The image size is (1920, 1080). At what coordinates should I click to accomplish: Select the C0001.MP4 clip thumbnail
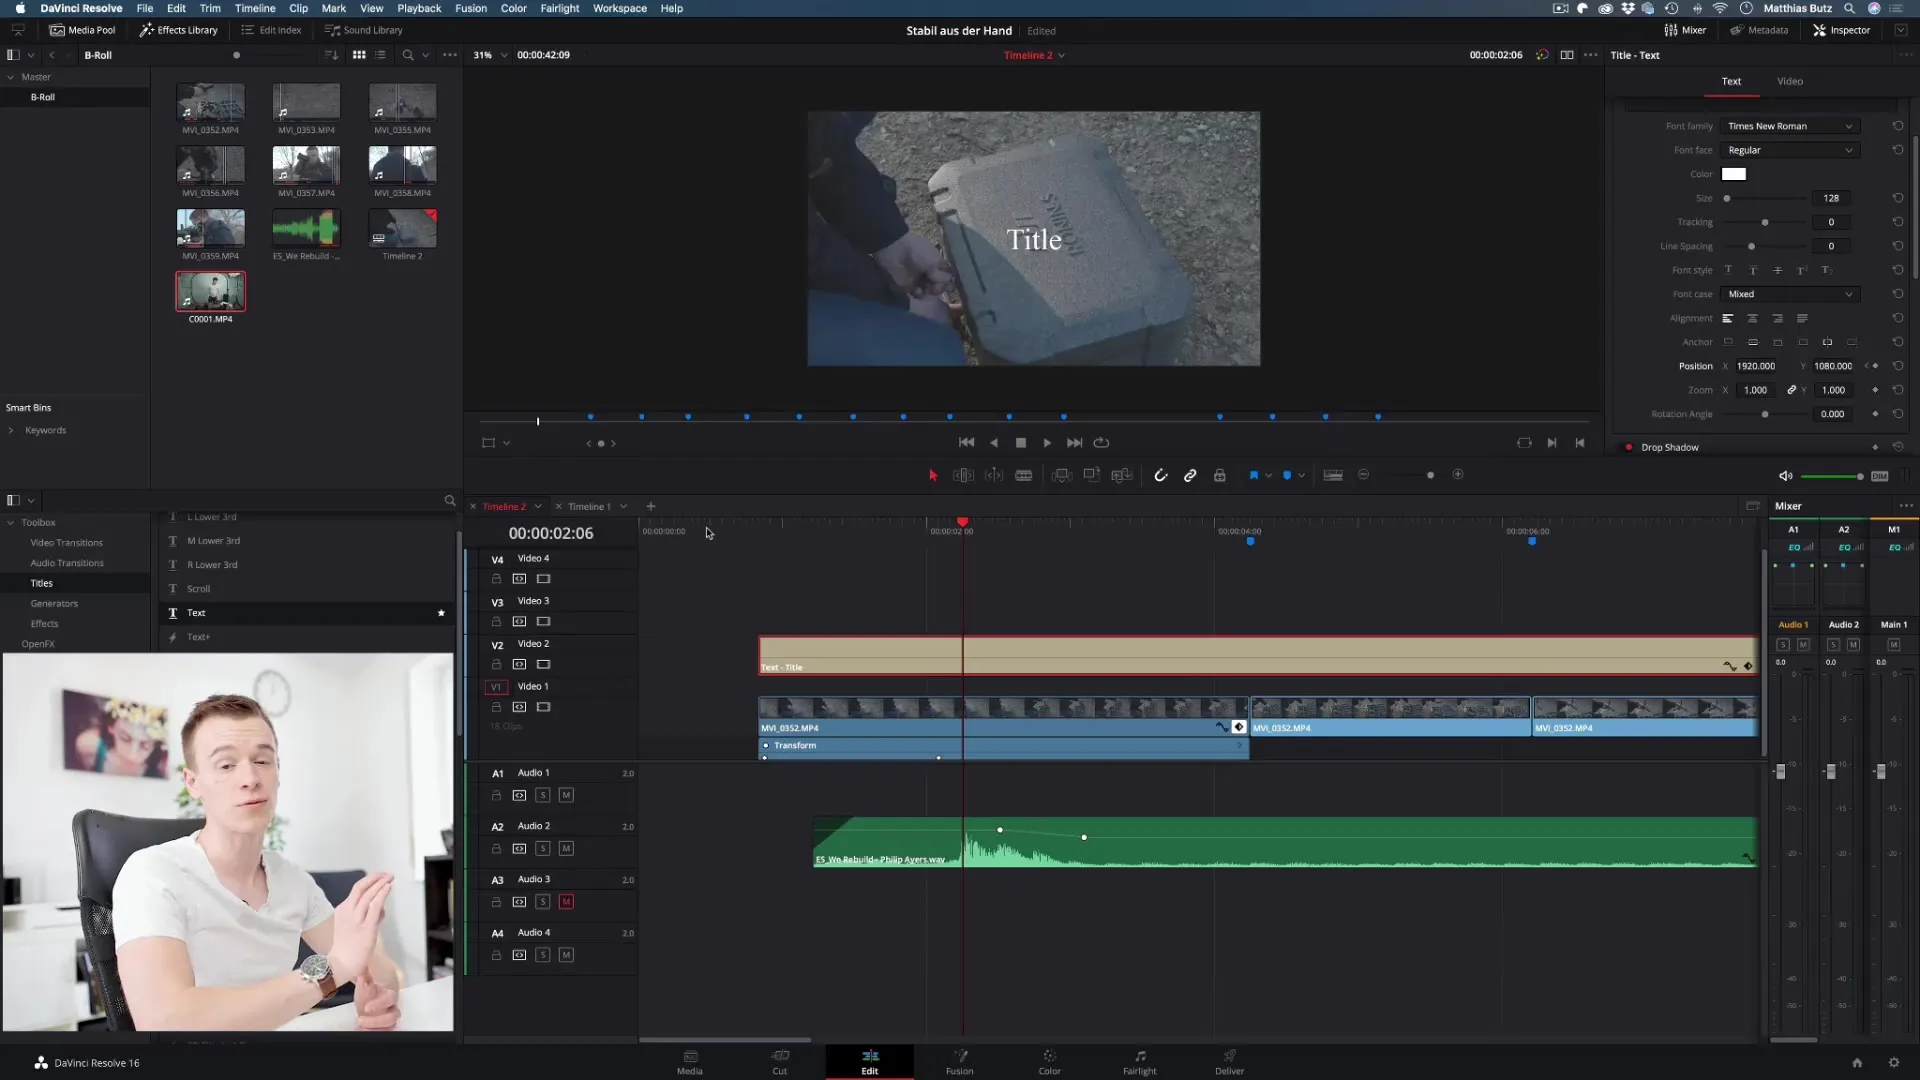pyautogui.click(x=211, y=292)
